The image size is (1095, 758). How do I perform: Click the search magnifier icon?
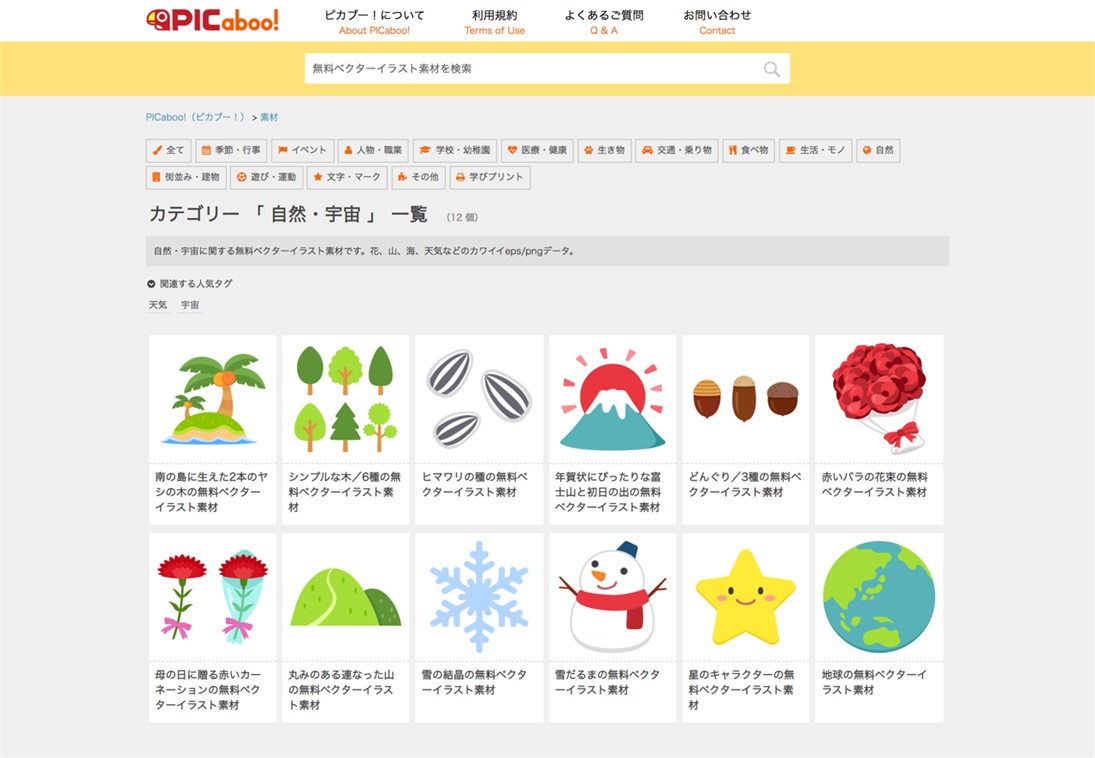coord(772,69)
